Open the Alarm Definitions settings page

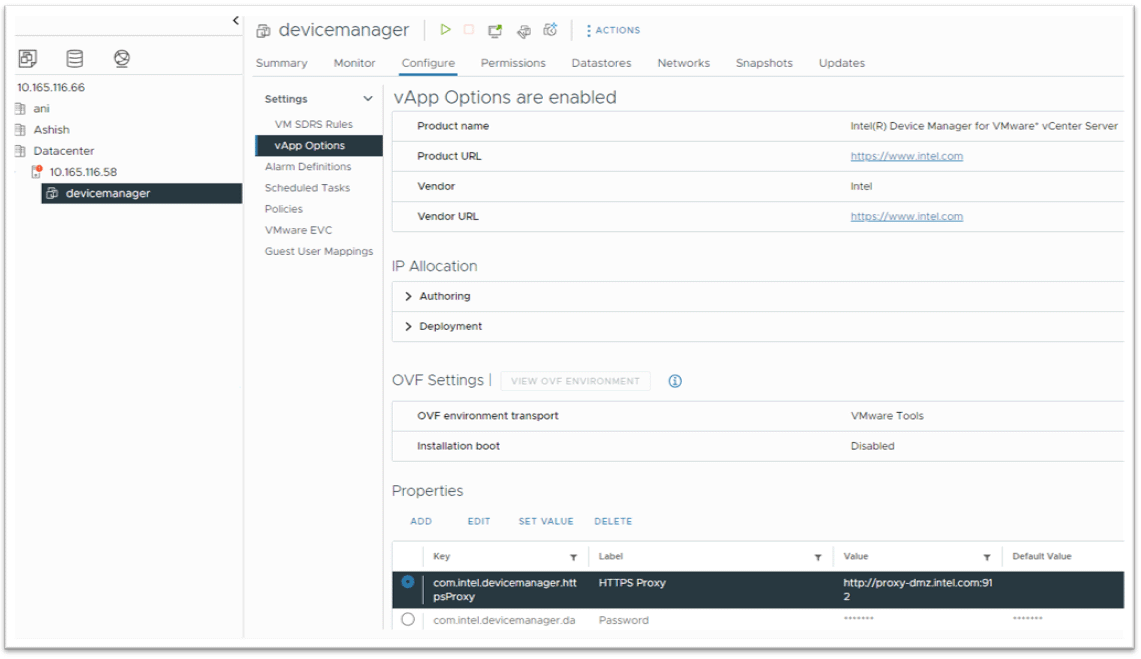[x=308, y=167]
